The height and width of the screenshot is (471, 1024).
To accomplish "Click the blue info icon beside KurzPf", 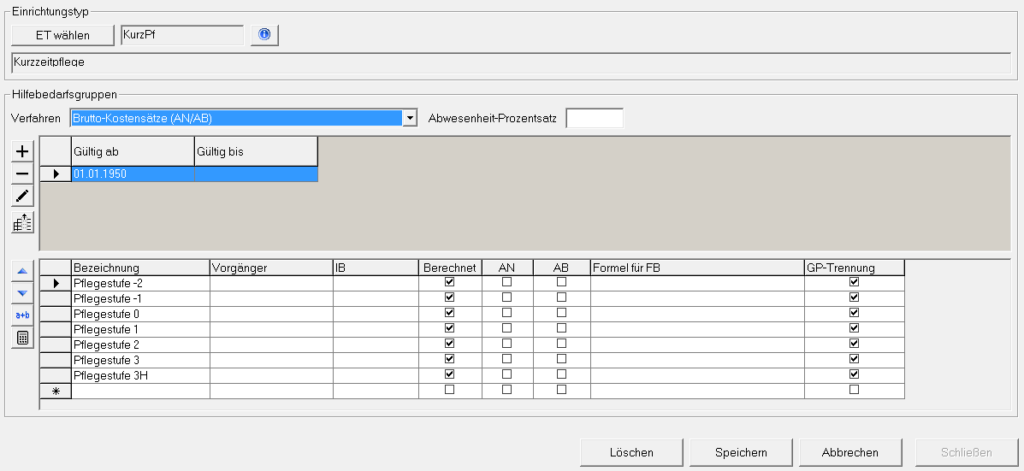I will coord(264,35).
